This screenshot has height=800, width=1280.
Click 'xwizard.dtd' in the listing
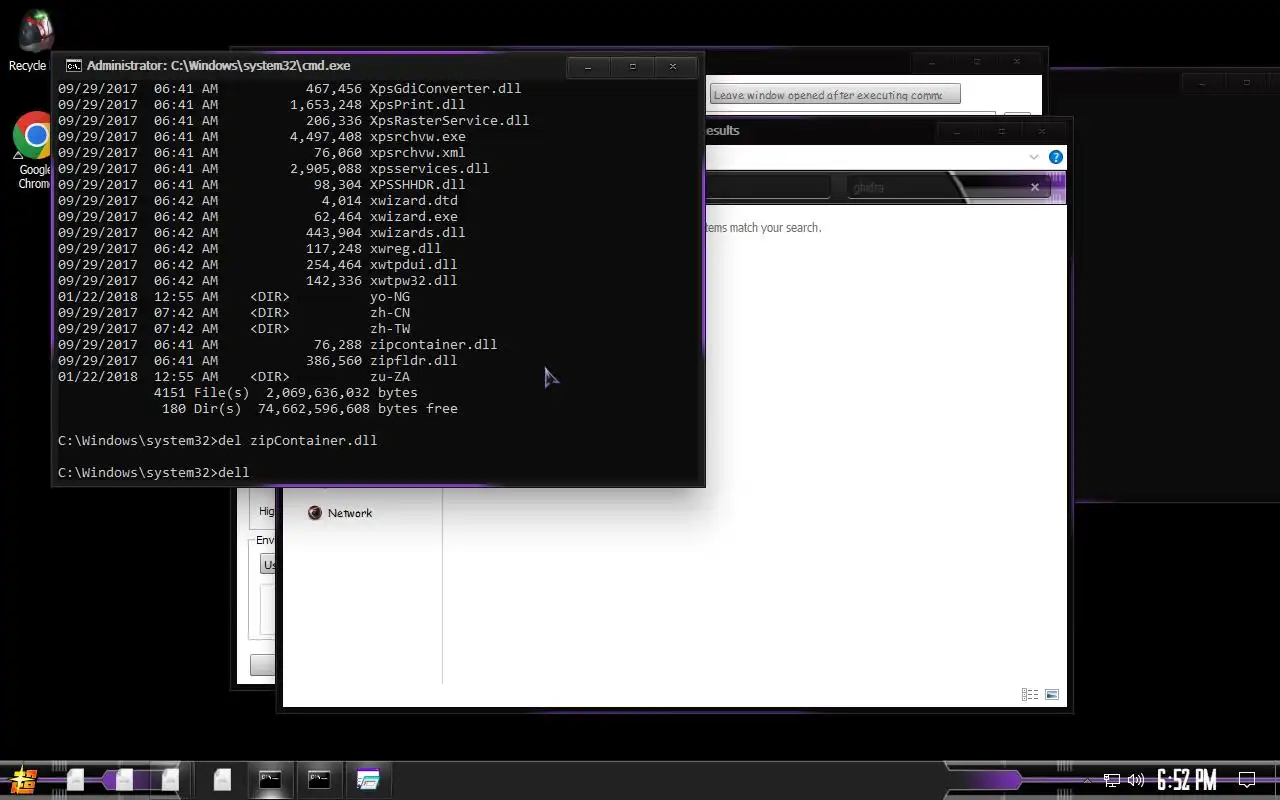click(413, 200)
